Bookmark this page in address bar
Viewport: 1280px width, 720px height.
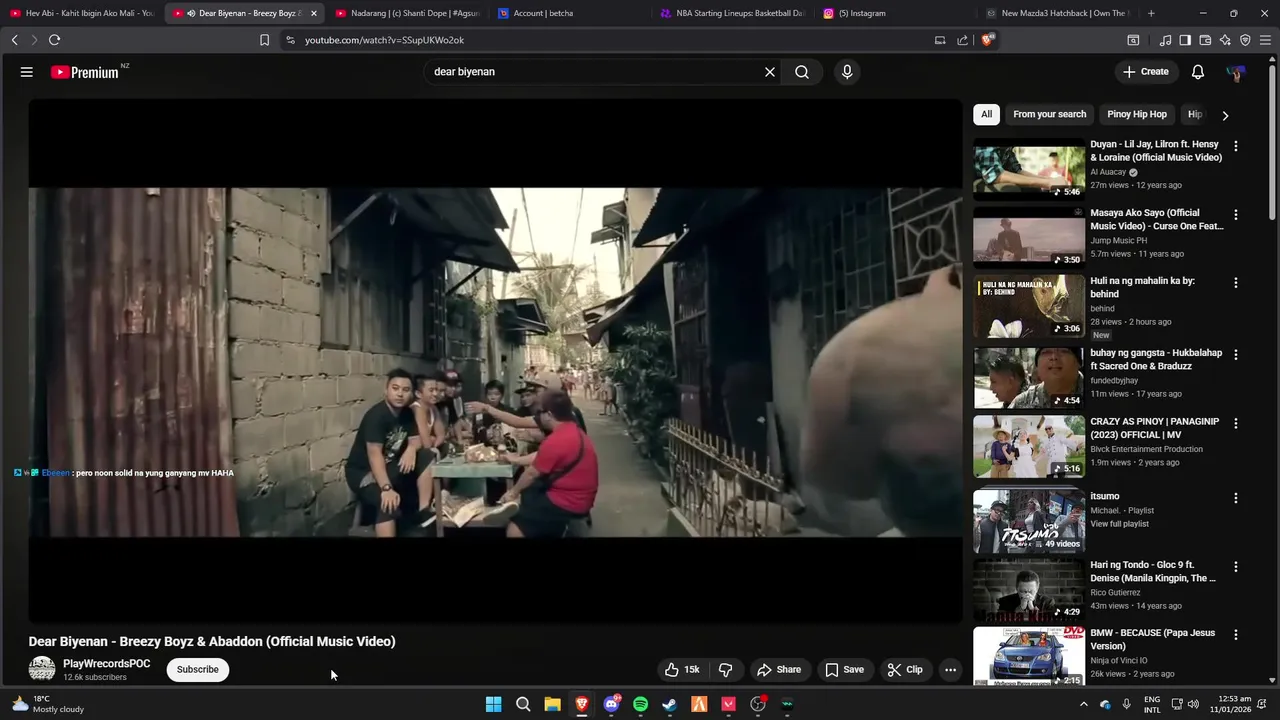click(x=264, y=40)
